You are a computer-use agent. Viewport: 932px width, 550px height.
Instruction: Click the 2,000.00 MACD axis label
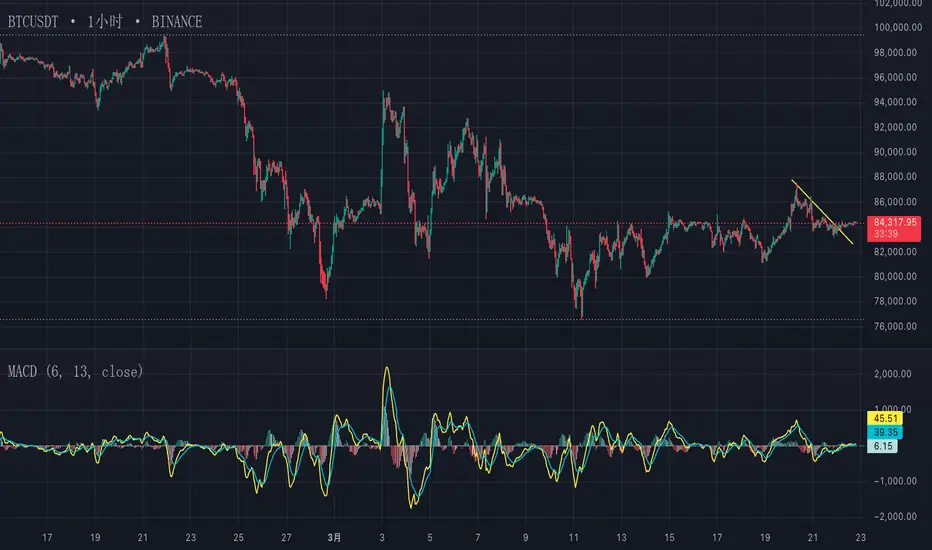893,374
